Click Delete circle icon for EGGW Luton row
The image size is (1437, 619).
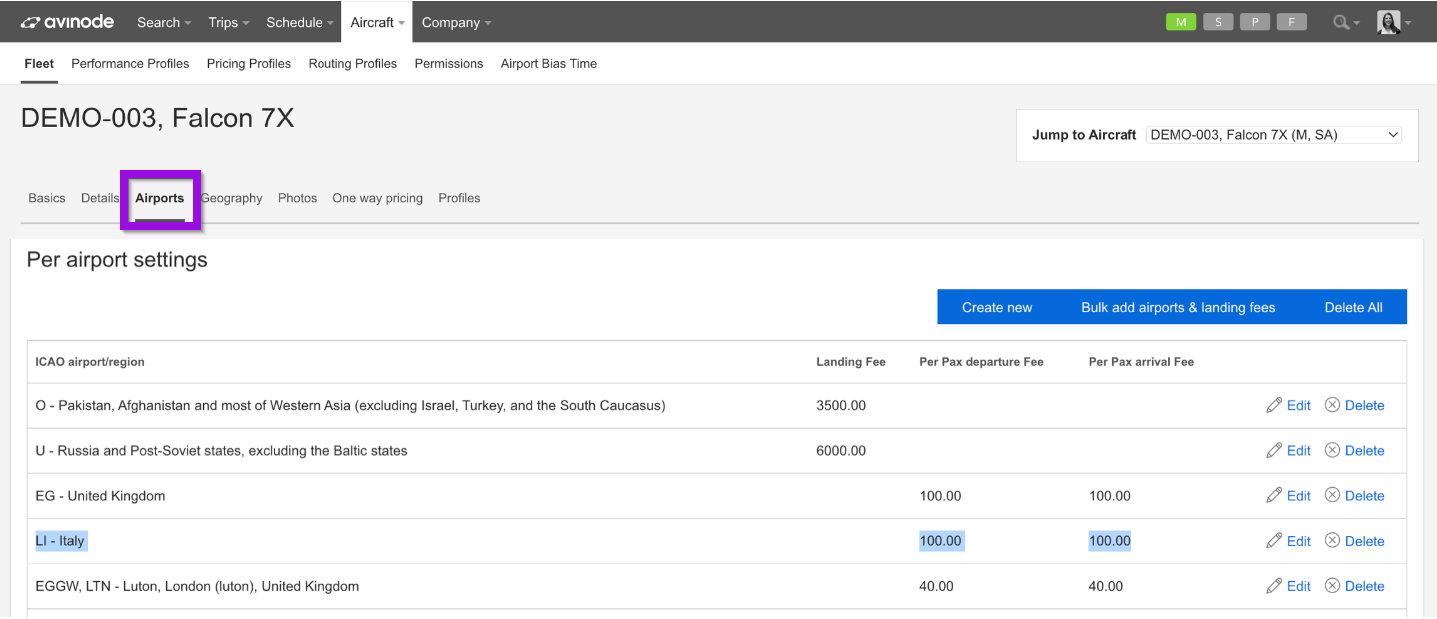coord(1332,586)
